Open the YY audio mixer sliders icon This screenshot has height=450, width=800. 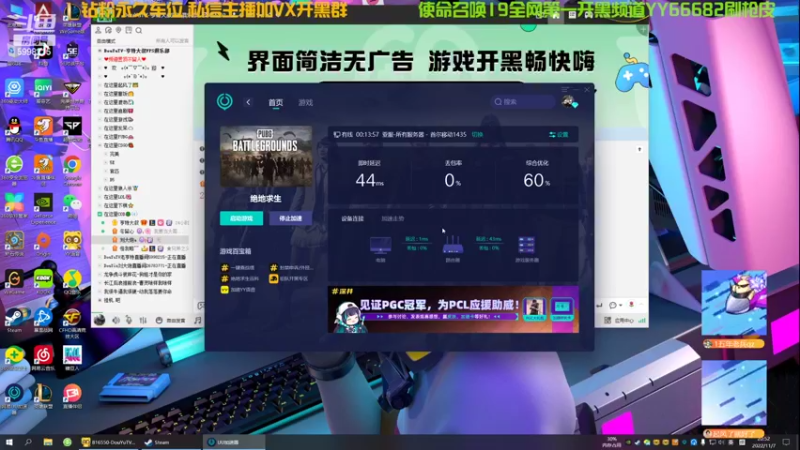(143, 320)
